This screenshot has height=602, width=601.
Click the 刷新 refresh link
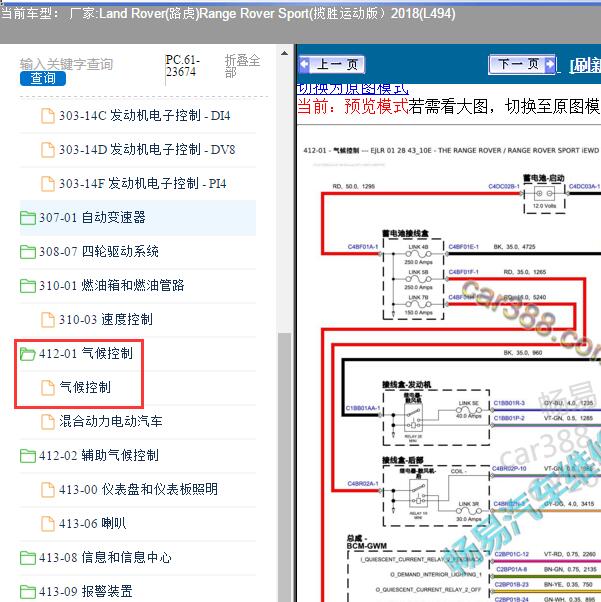click(x=585, y=66)
